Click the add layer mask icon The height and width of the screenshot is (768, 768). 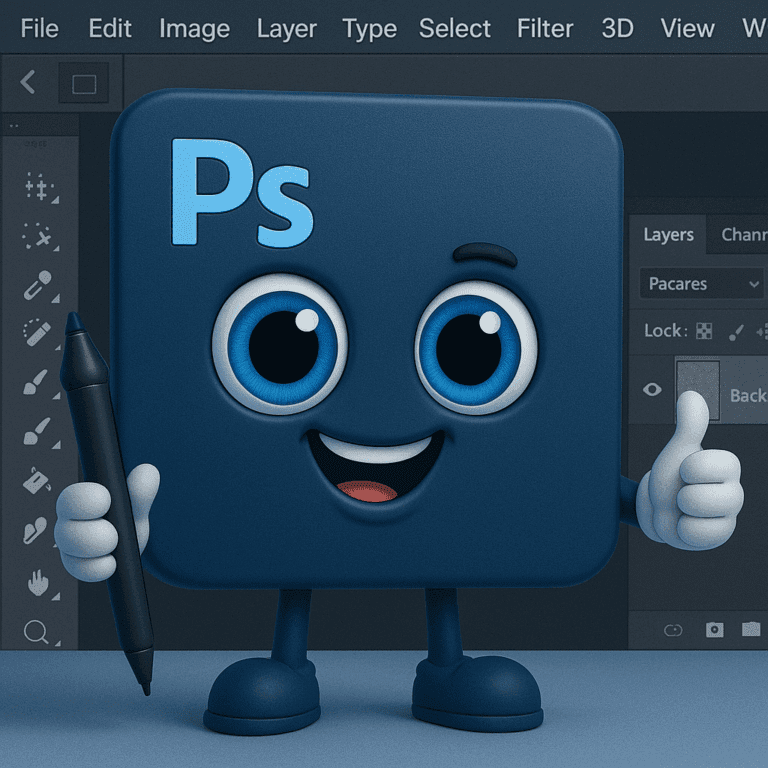[714, 630]
